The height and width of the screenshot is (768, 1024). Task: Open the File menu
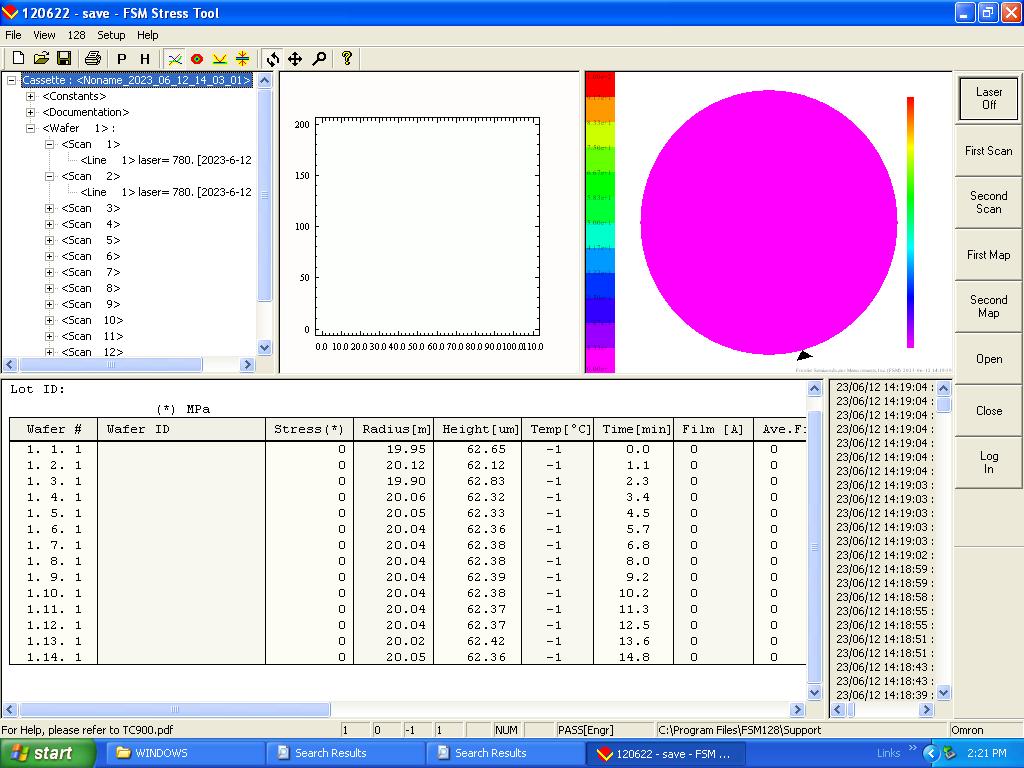click(13, 35)
